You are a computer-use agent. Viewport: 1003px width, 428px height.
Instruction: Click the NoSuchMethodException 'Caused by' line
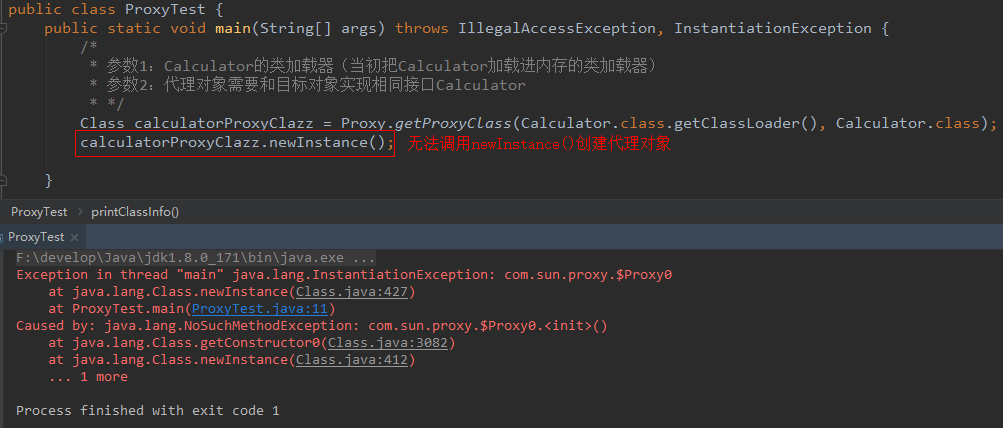(312, 326)
